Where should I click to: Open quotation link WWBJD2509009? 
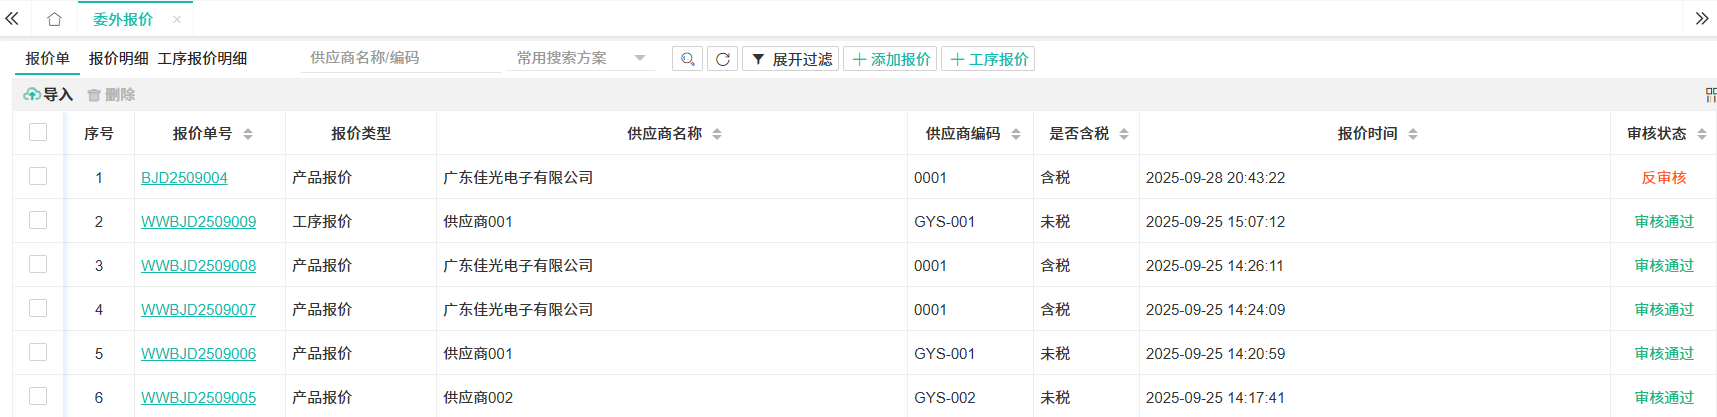[x=198, y=221]
